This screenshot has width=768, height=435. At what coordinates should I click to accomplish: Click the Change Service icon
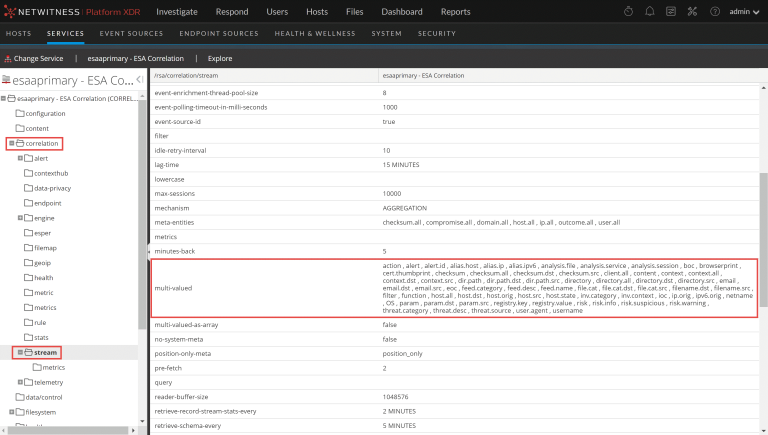click(x=8, y=59)
